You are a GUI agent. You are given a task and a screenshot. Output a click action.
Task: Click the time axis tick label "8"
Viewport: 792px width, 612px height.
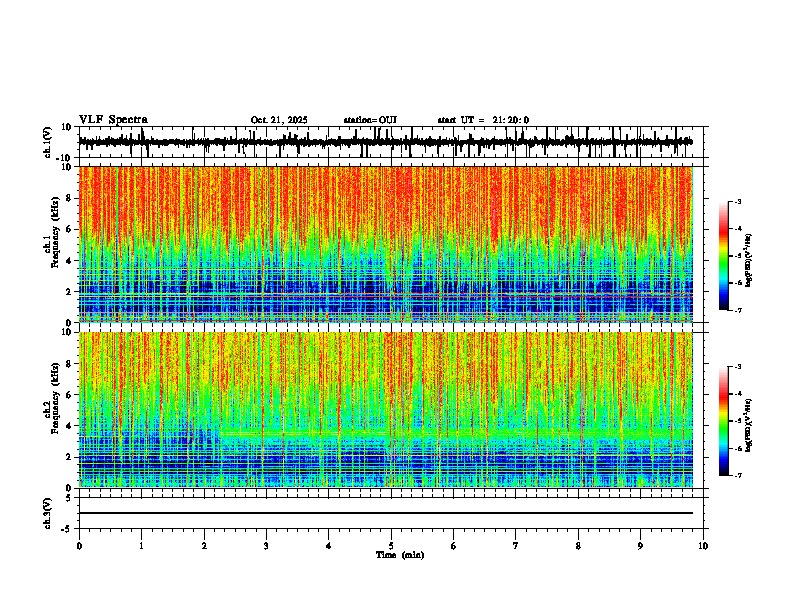pos(578,546)
